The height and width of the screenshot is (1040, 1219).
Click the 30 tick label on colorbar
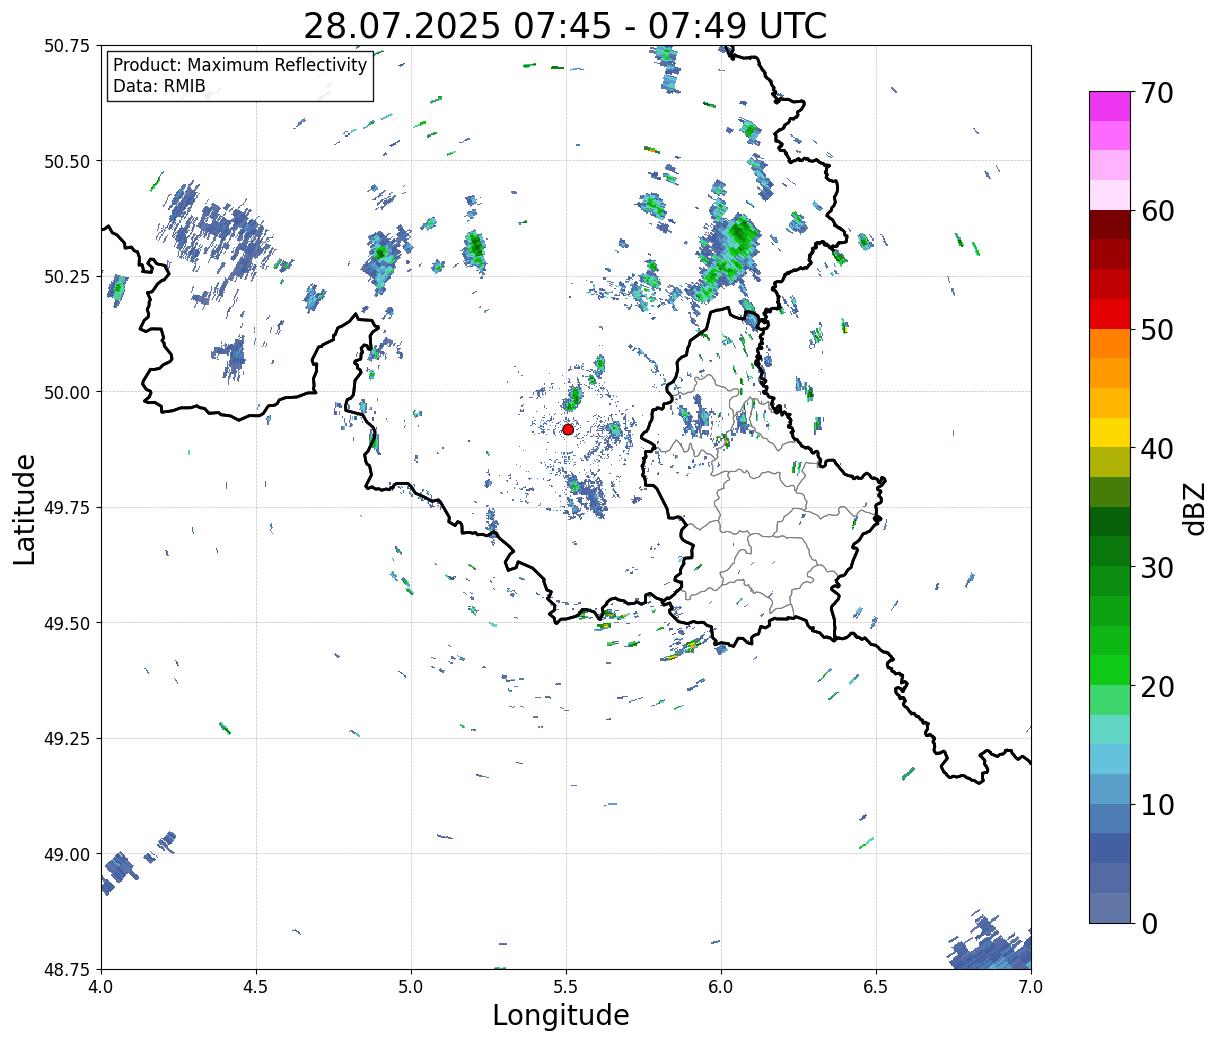(1157, 567)
